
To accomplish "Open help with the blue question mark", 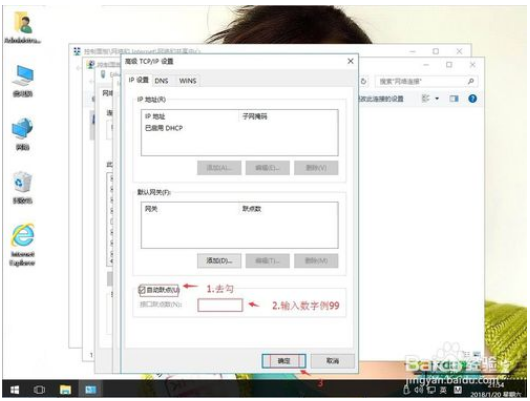I will coord(473,98).
